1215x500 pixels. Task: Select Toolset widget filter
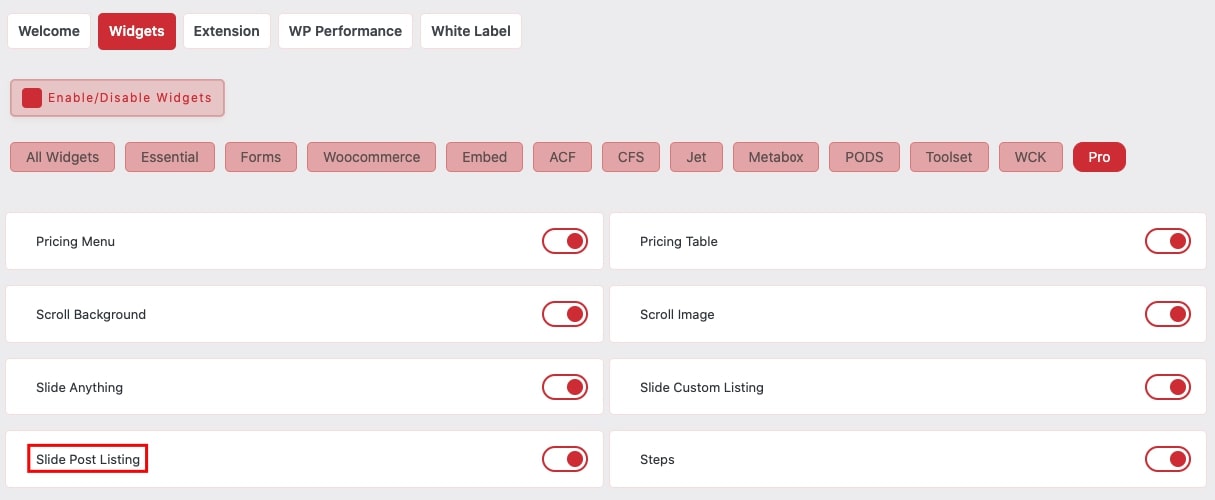click(x=949, y=157)
